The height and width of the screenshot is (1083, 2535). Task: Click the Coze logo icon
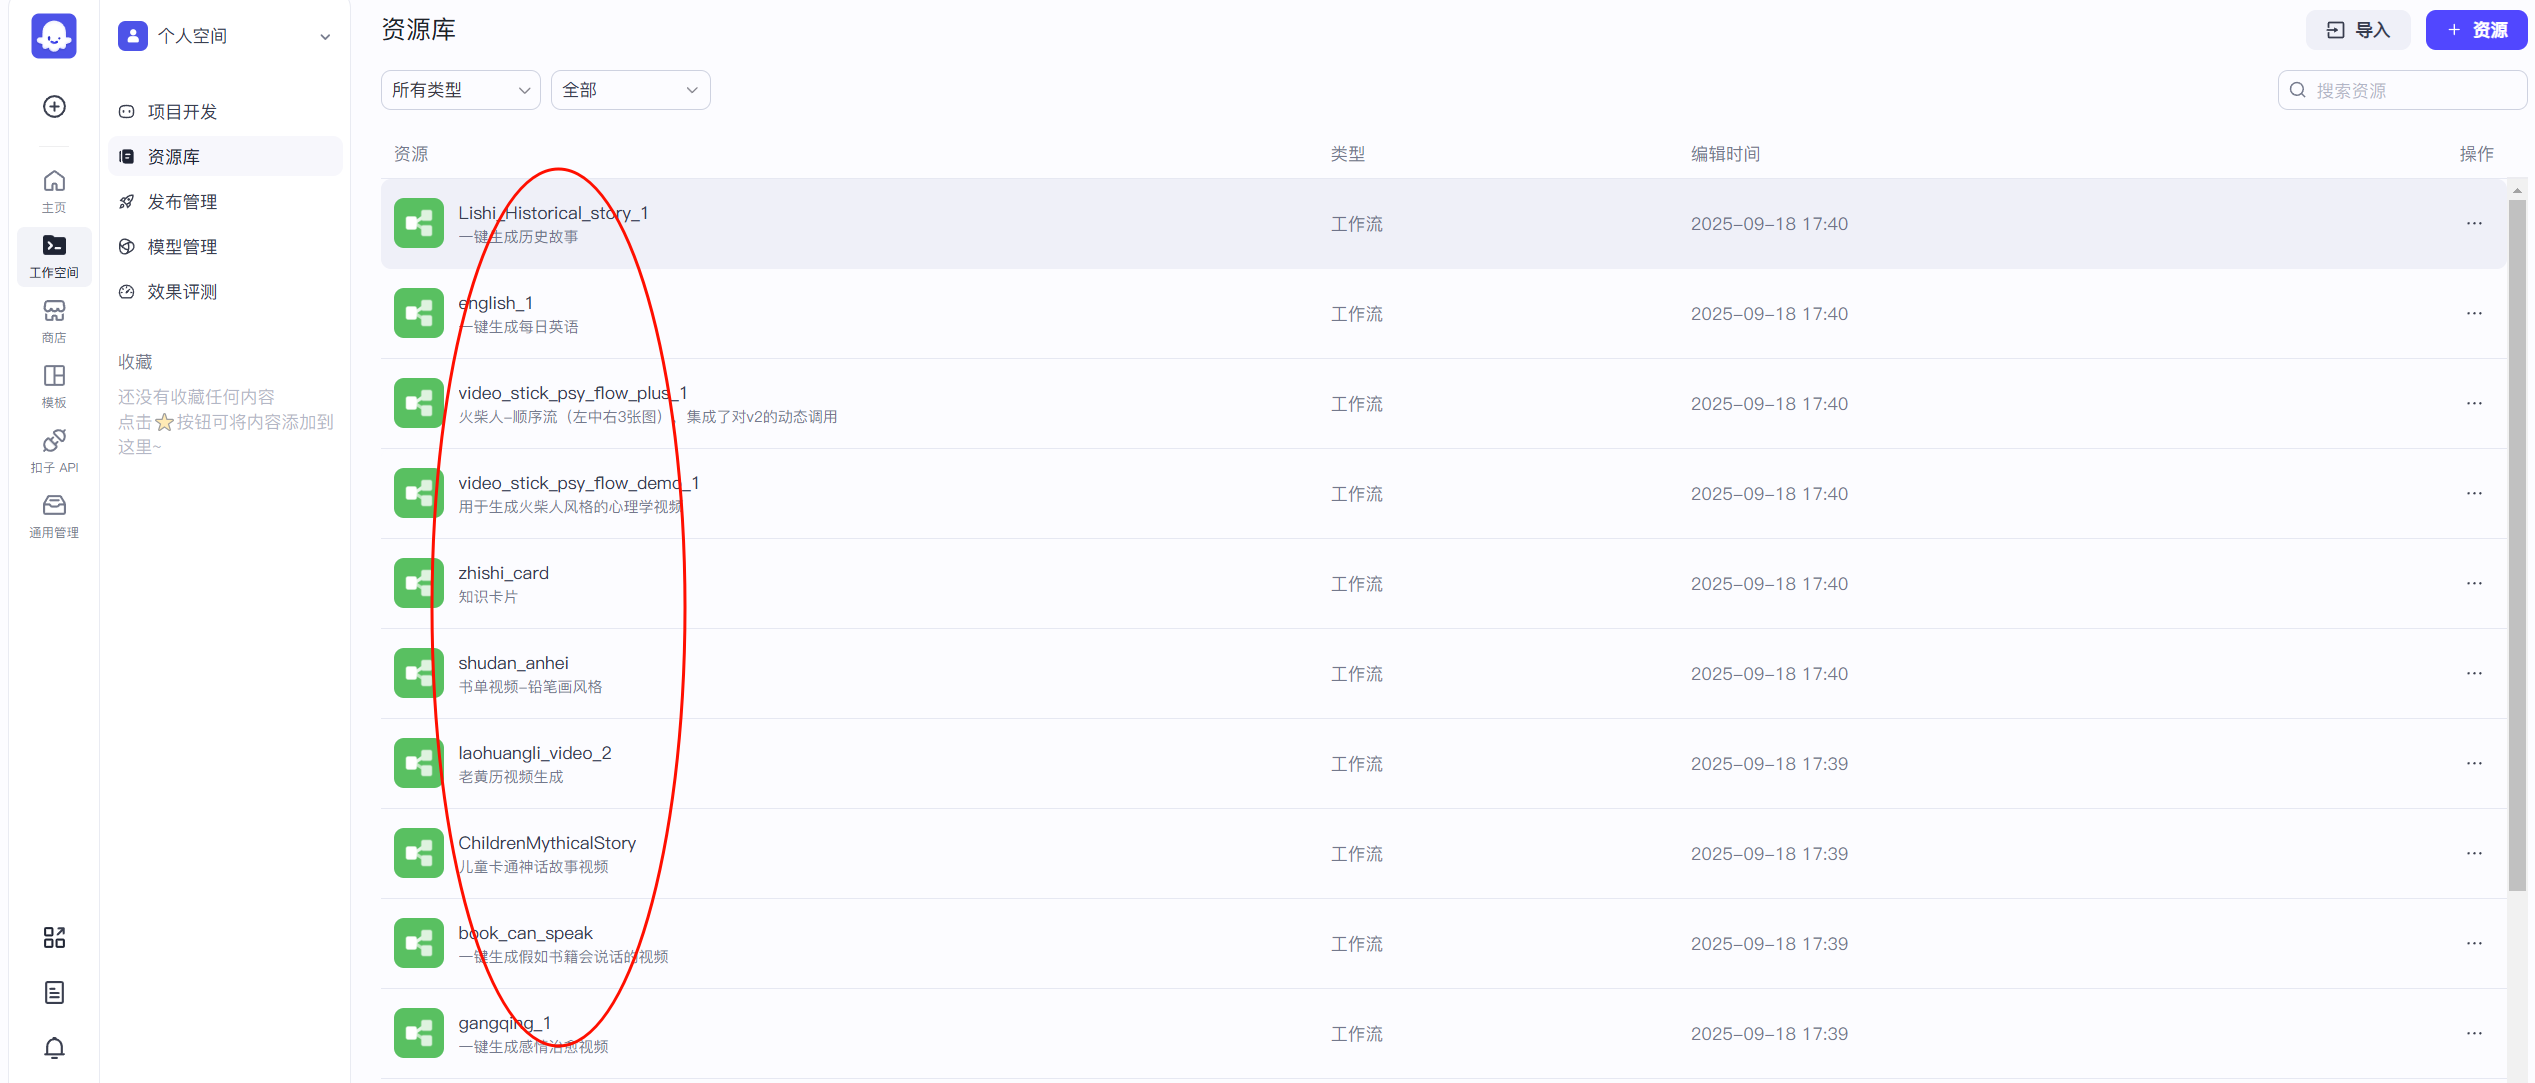(54, 36)
